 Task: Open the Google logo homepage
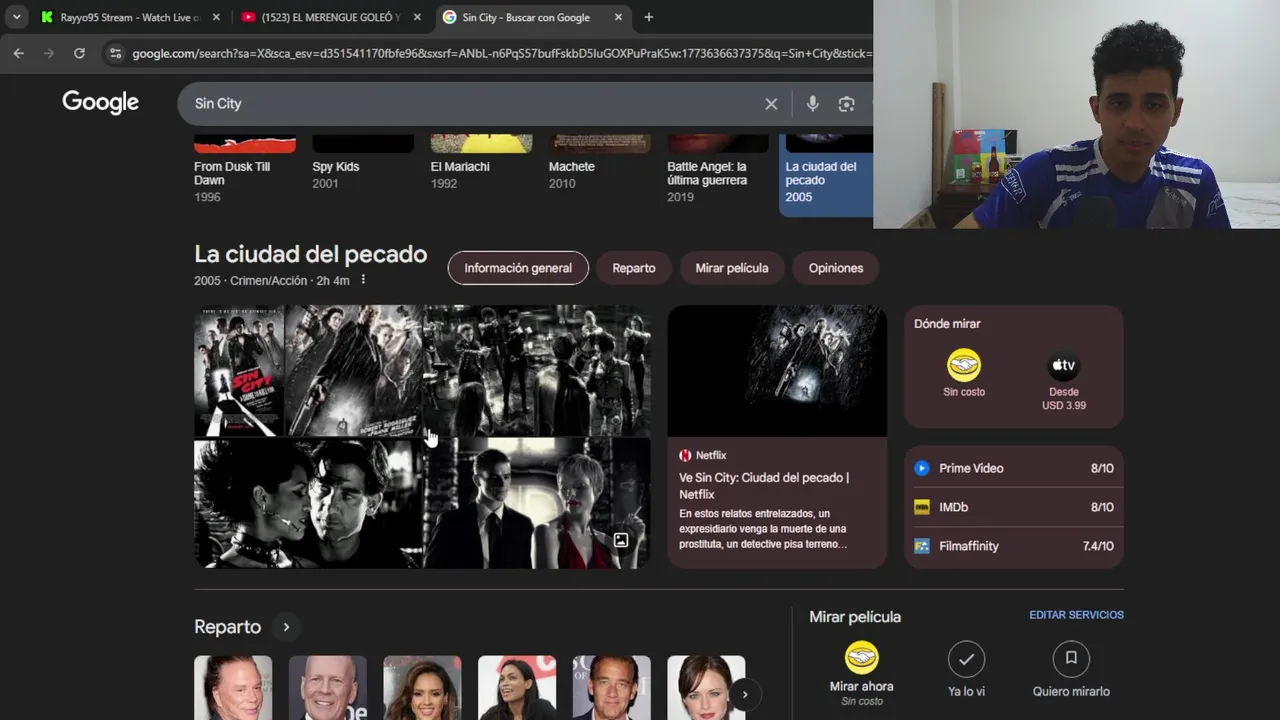pyautogui.click(x=100, y=102)
